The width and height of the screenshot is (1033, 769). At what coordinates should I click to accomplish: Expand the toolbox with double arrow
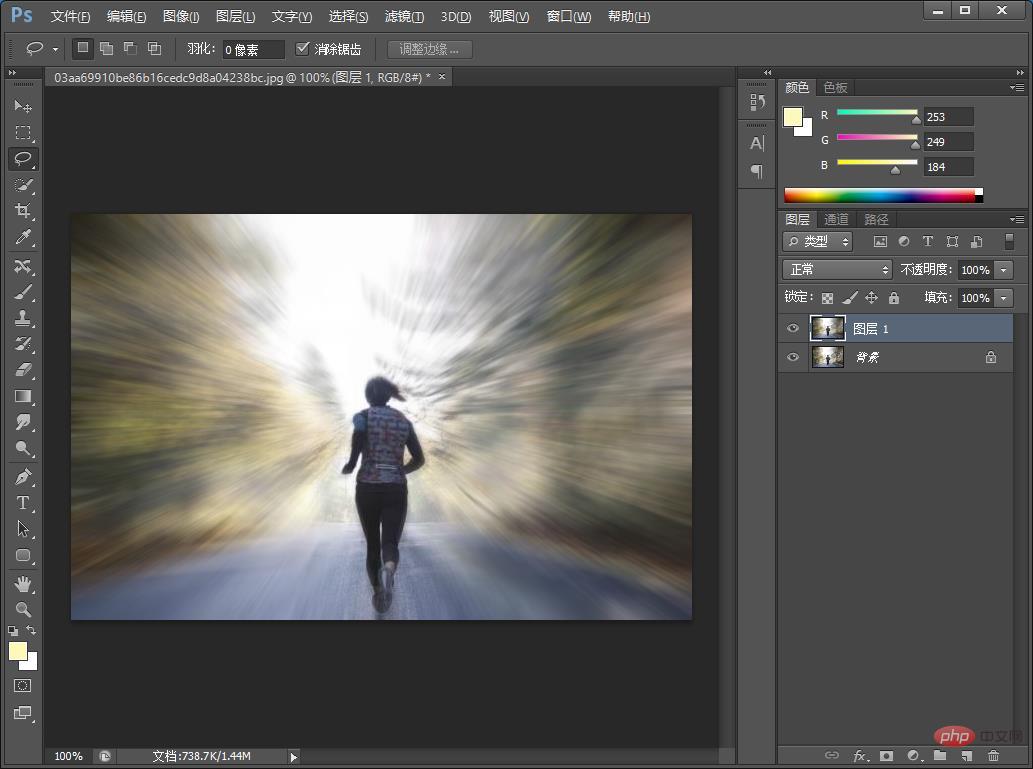pyautogui.click(x=12, y=72)
